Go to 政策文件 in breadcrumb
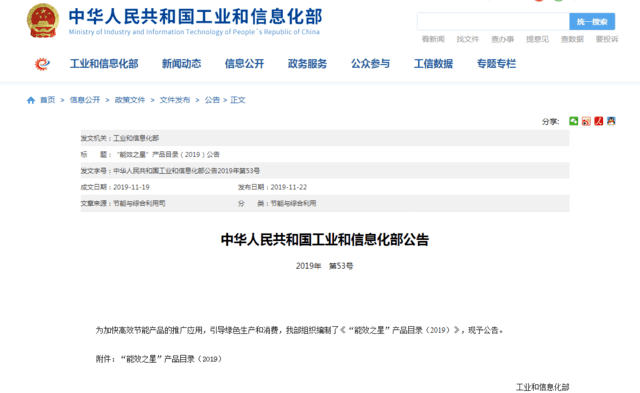Screen dimensions: 640x393 [130, 100]
